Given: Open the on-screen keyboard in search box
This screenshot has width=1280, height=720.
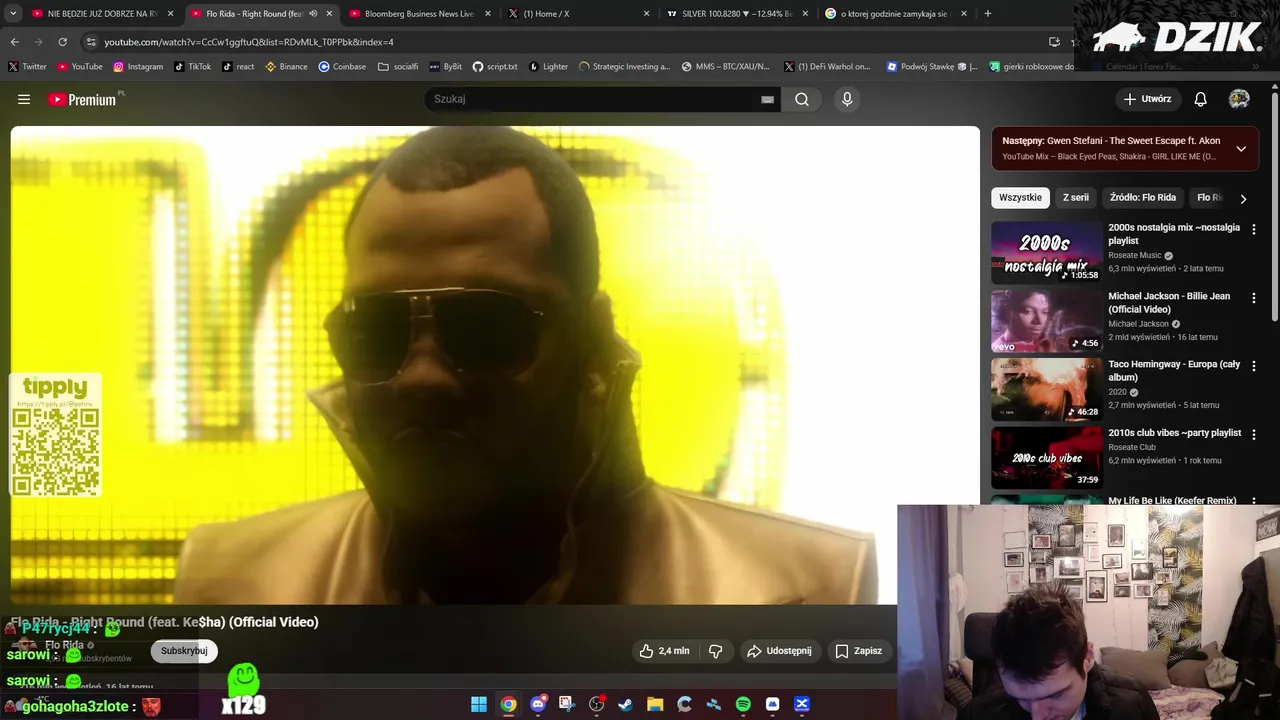Looking at the screenshot, I should 767,99.
